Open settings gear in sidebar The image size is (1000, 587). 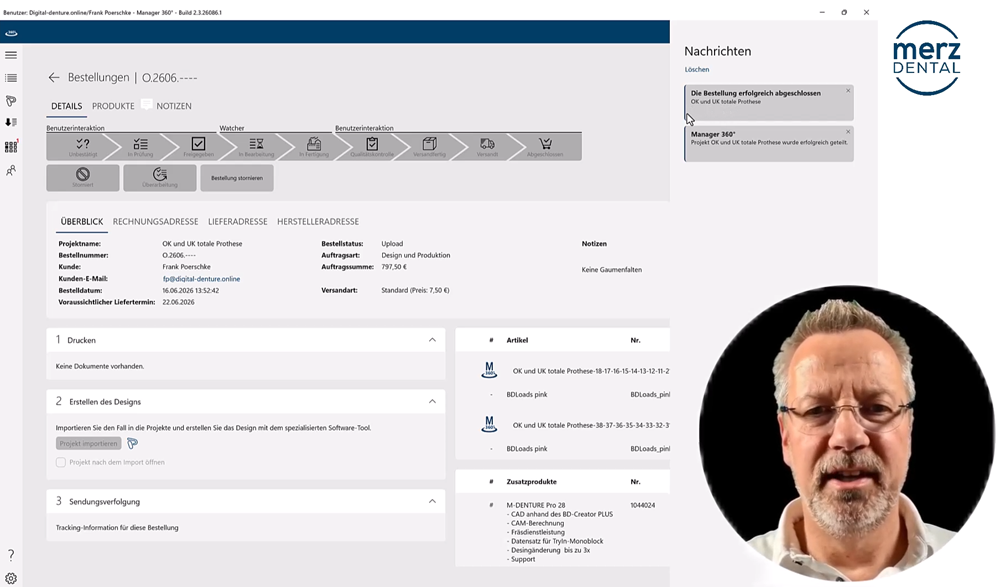[x=11, y=579]
